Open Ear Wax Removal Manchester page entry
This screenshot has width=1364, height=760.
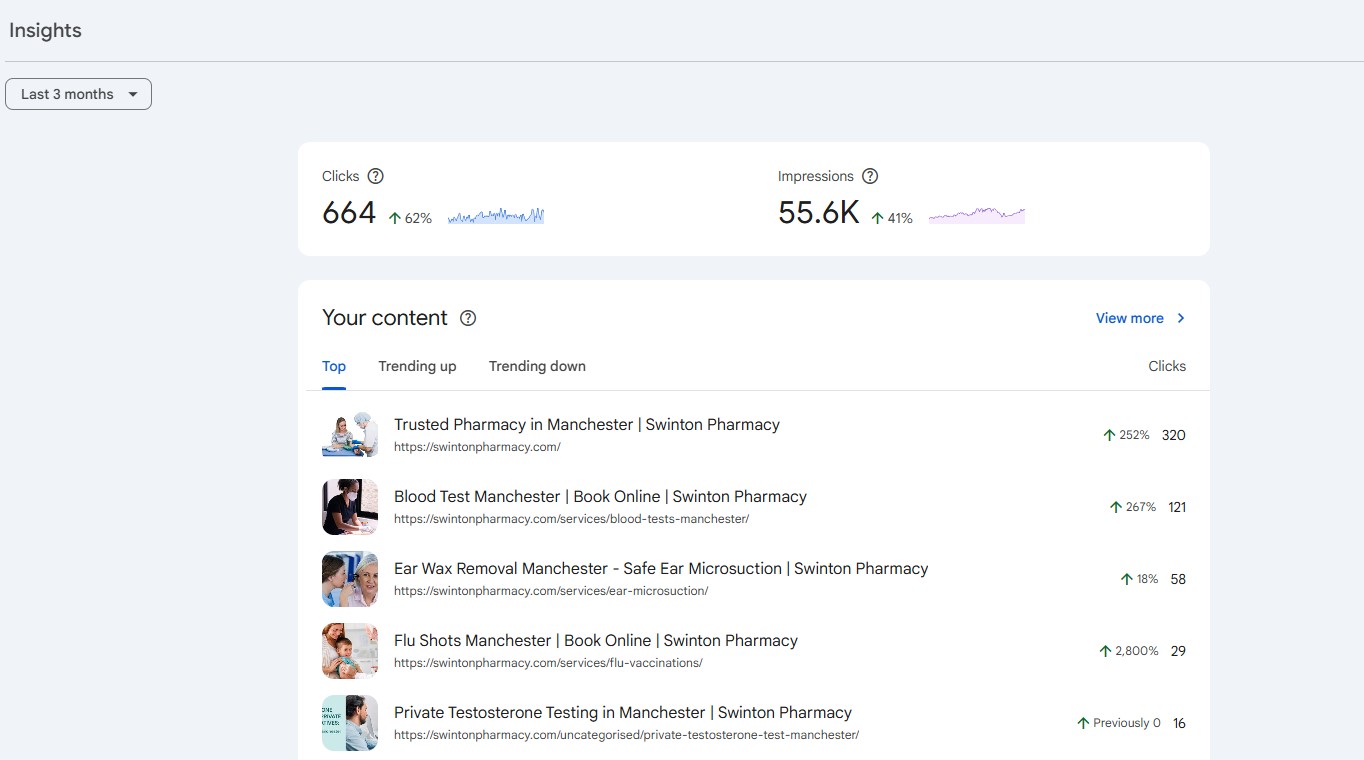pos(660,569)
